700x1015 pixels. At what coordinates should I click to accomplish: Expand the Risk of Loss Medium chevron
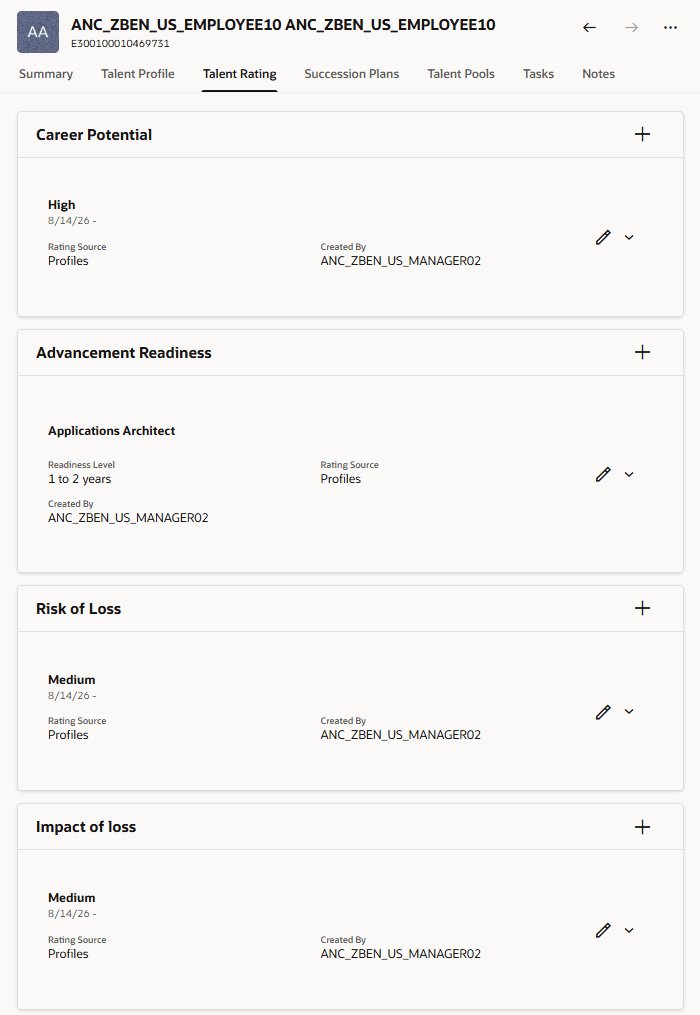pos(629,712)
